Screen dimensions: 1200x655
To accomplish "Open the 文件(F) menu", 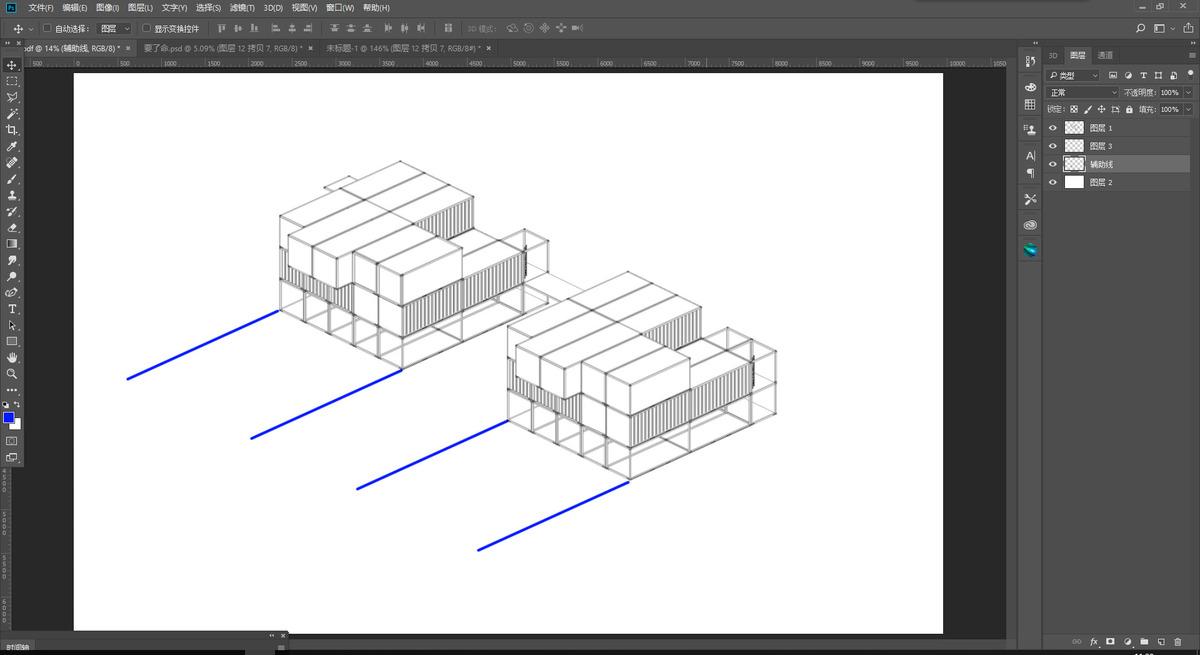I will tap(41, 7).
